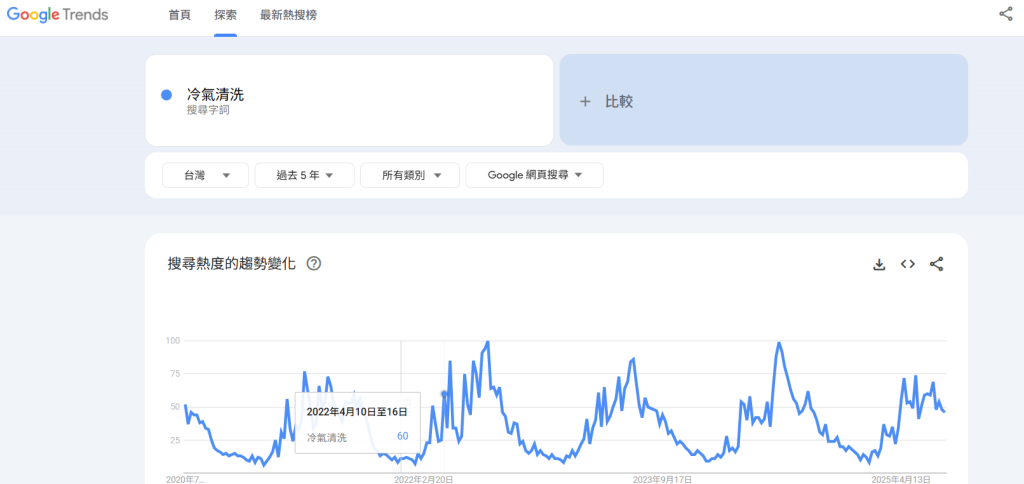The height and width of the screenshot is (484, 1024).
Task: Download the trend chart data as CSV
Action: (879, 264)
